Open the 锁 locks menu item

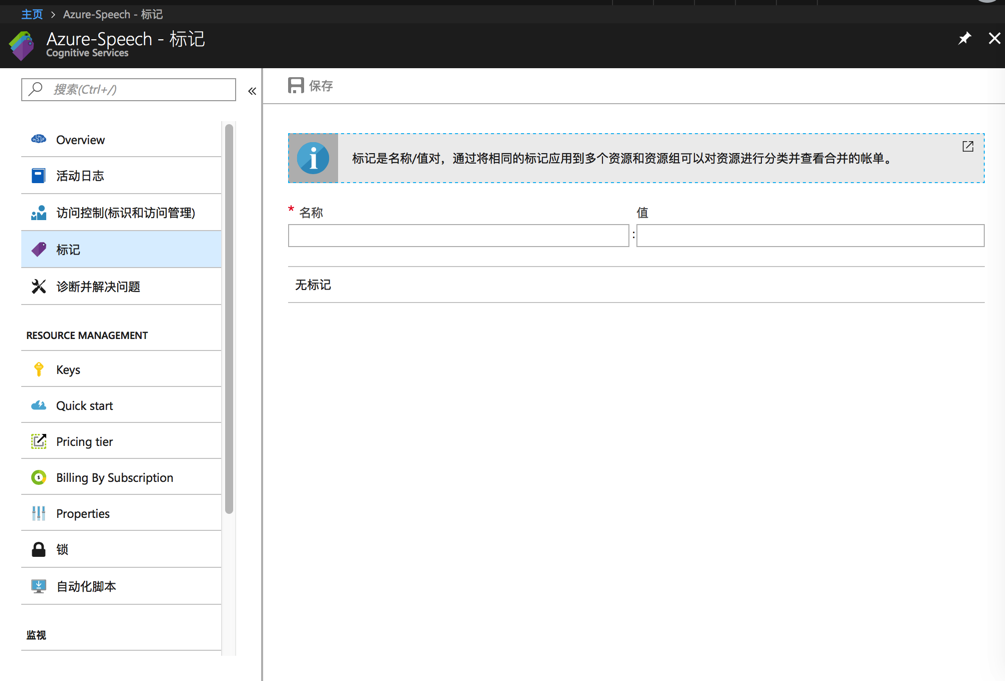121,550
